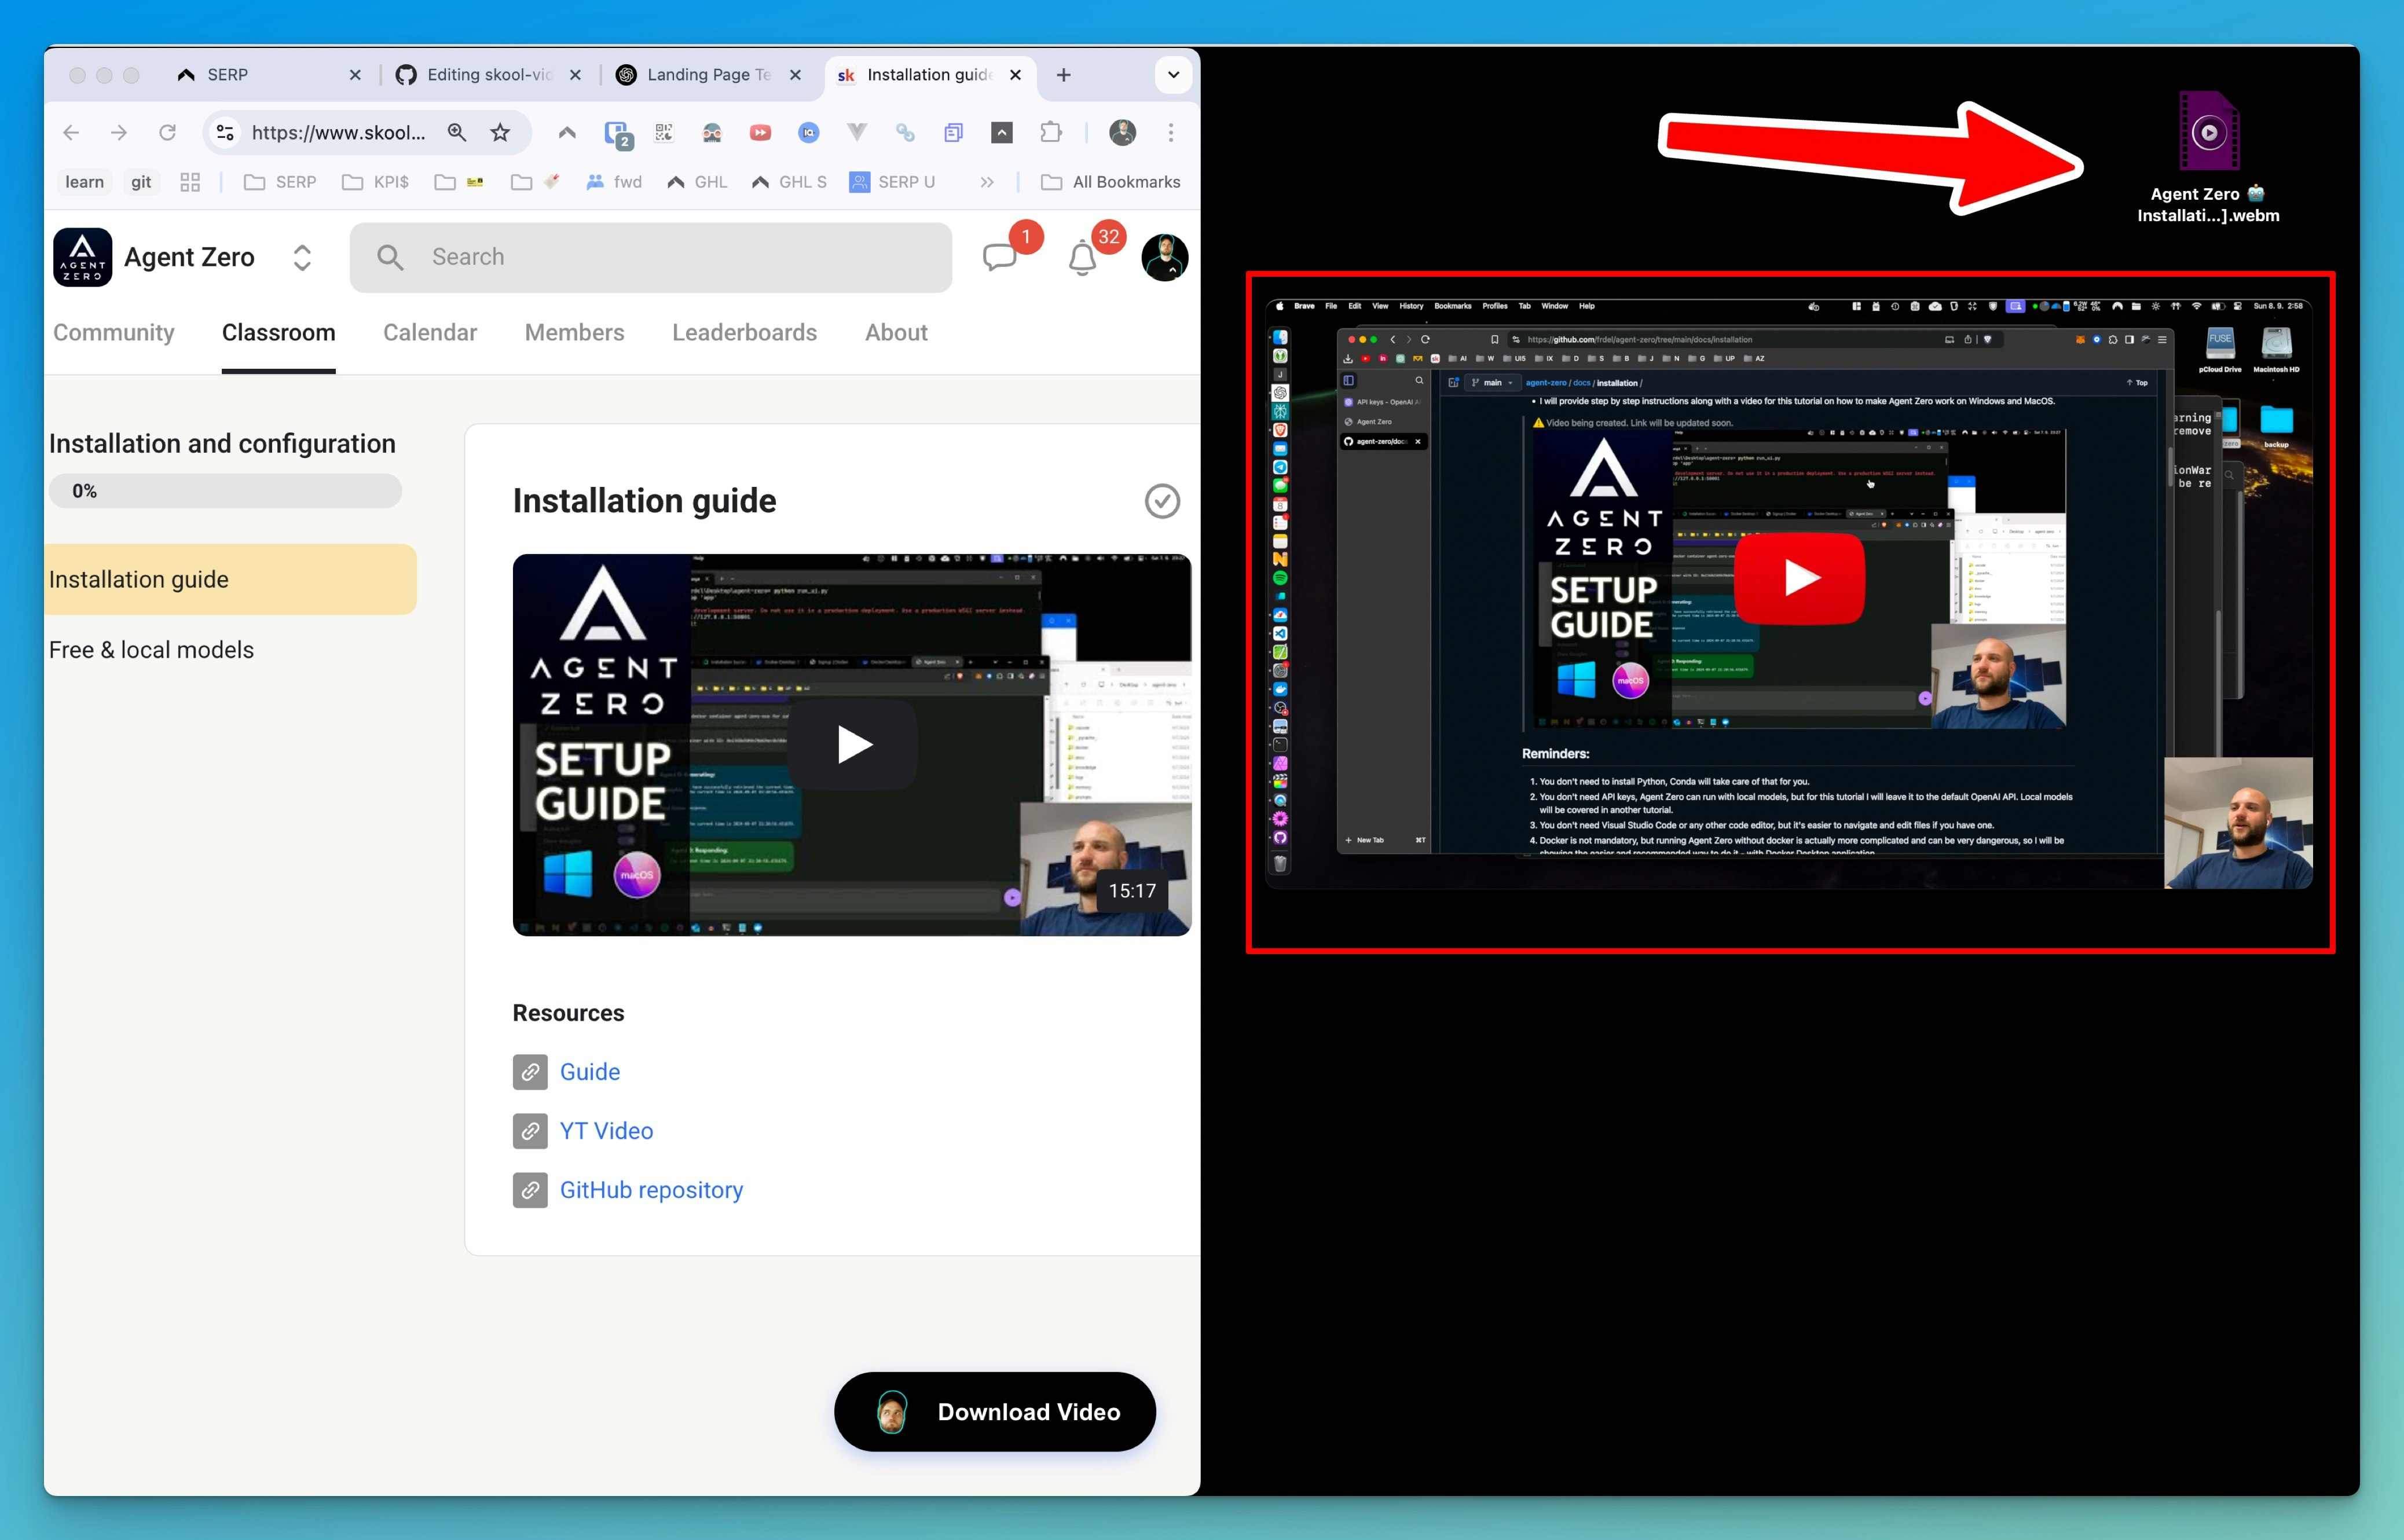The image size is (2404, 1540).
Task: Open the Leaderboards tab
Action: (x=744, y=332)
